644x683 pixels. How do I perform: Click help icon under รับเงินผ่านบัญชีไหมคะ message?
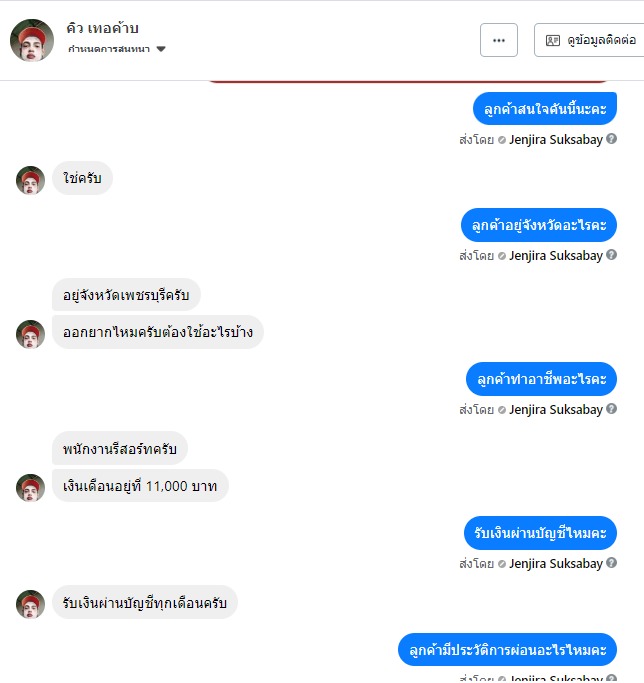click(x=611, y=563)
